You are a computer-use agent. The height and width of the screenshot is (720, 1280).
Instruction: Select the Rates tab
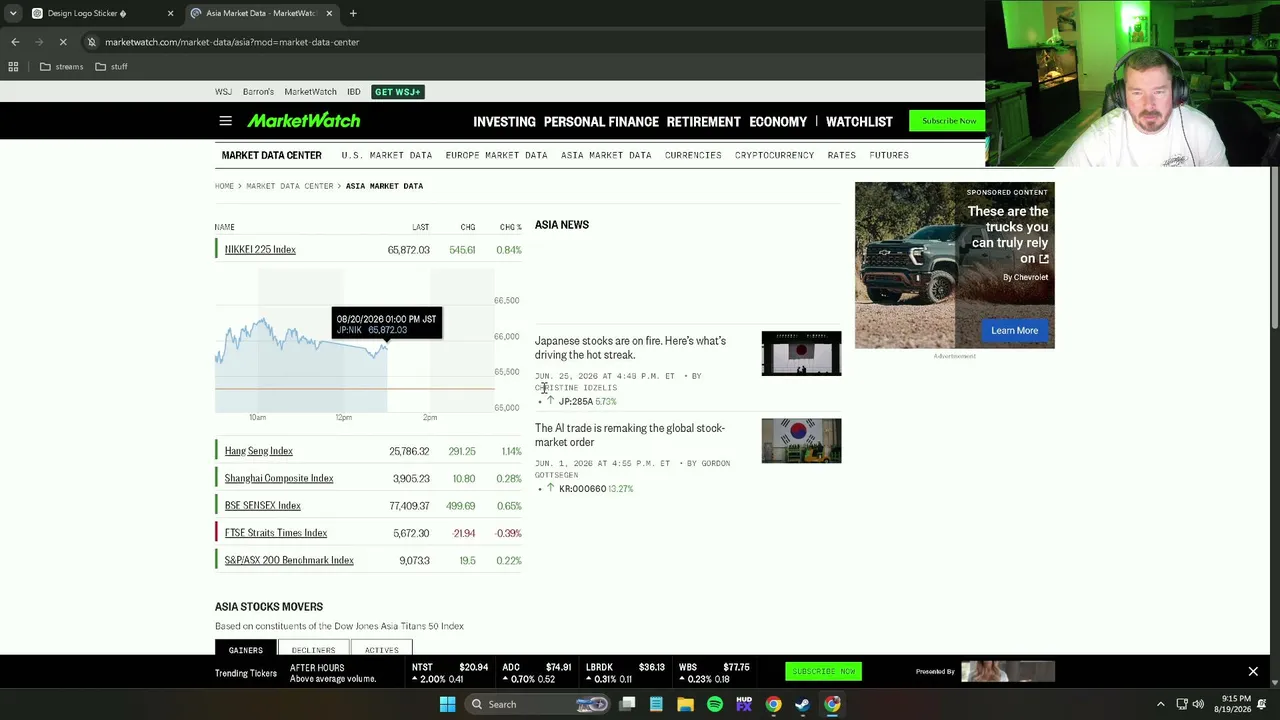click(x=841, y=155)
